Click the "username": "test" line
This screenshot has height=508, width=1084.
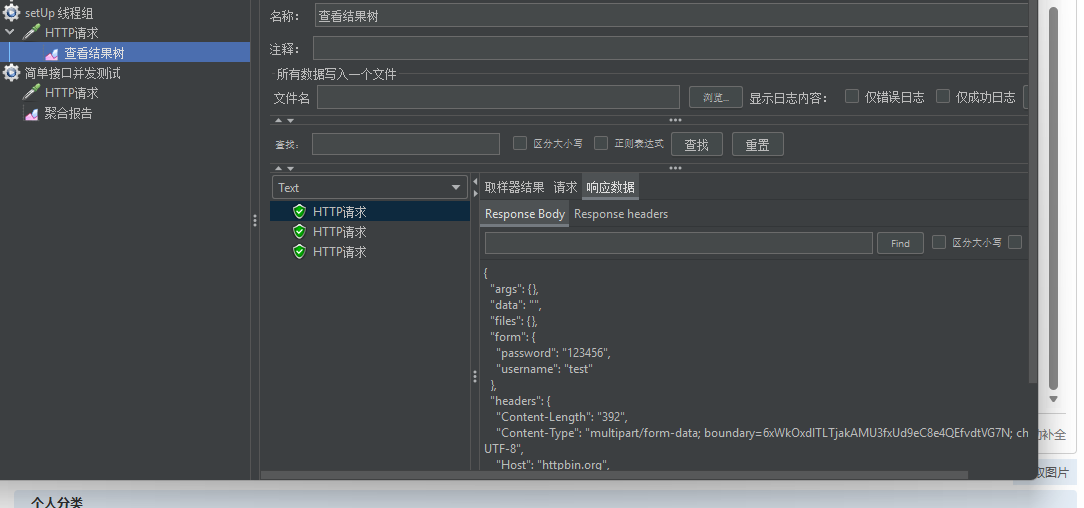[546, 369]
